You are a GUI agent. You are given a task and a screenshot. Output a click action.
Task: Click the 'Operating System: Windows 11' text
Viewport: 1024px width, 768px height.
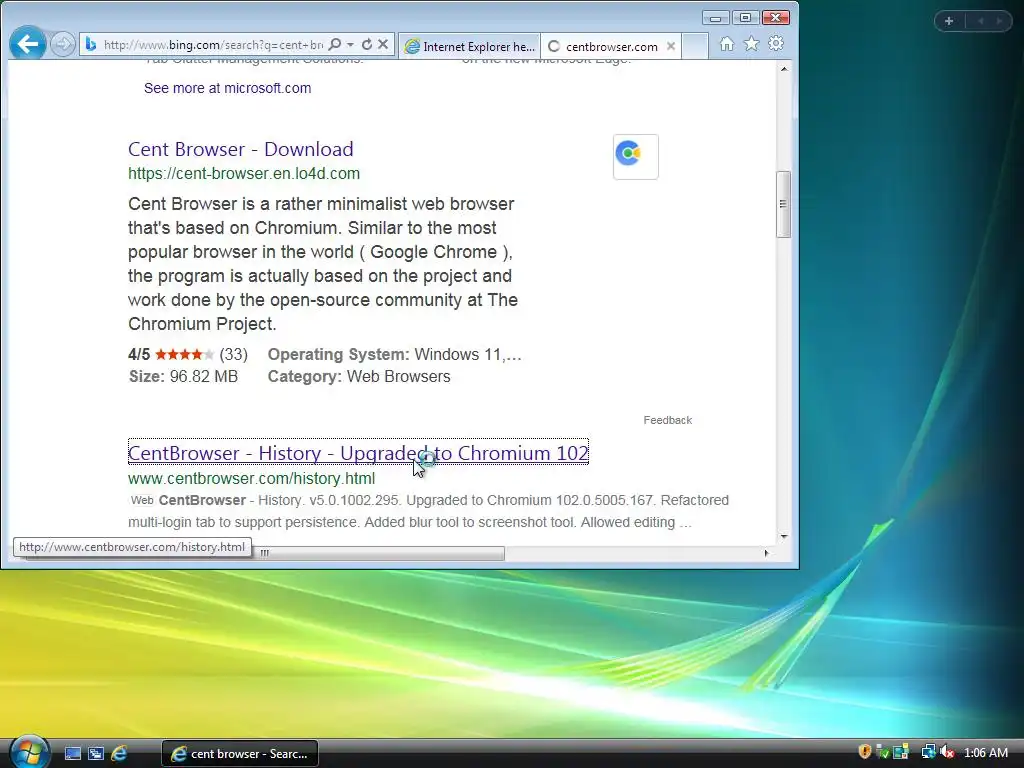tap(394, 355)
